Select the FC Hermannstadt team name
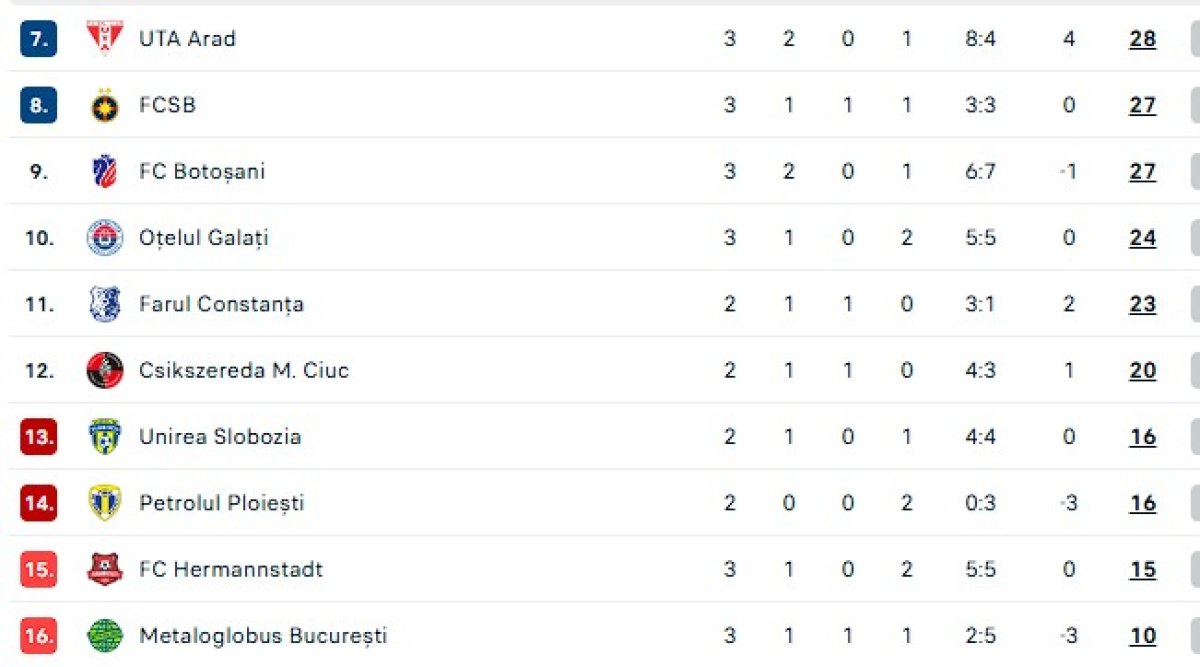Screen dimensions: 1200x667 click(x=231, y=569)
